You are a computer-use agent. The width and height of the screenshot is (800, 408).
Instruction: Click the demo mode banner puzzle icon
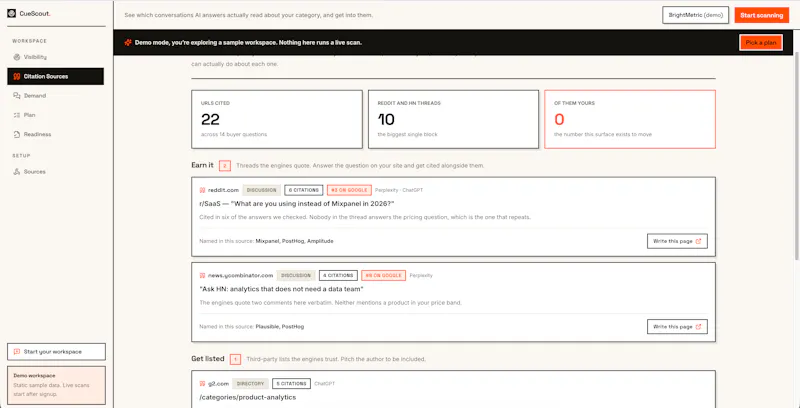tap(128, 43)
